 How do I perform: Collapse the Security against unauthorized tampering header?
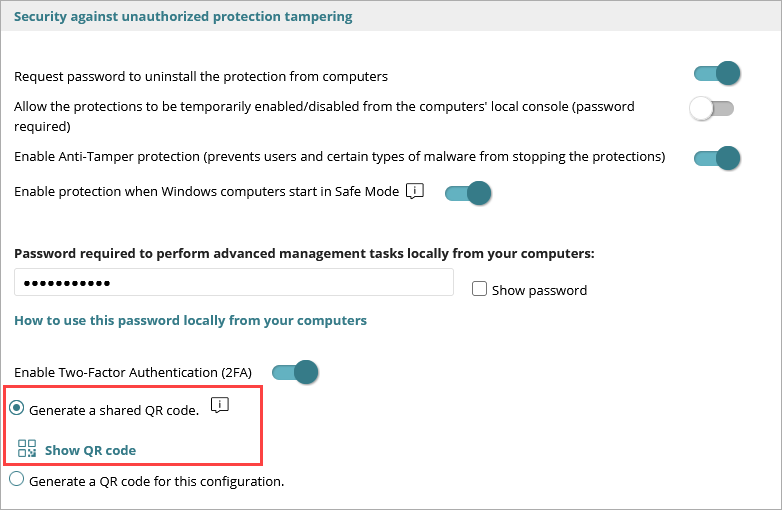pyautogui.click(x=183, y=17)
